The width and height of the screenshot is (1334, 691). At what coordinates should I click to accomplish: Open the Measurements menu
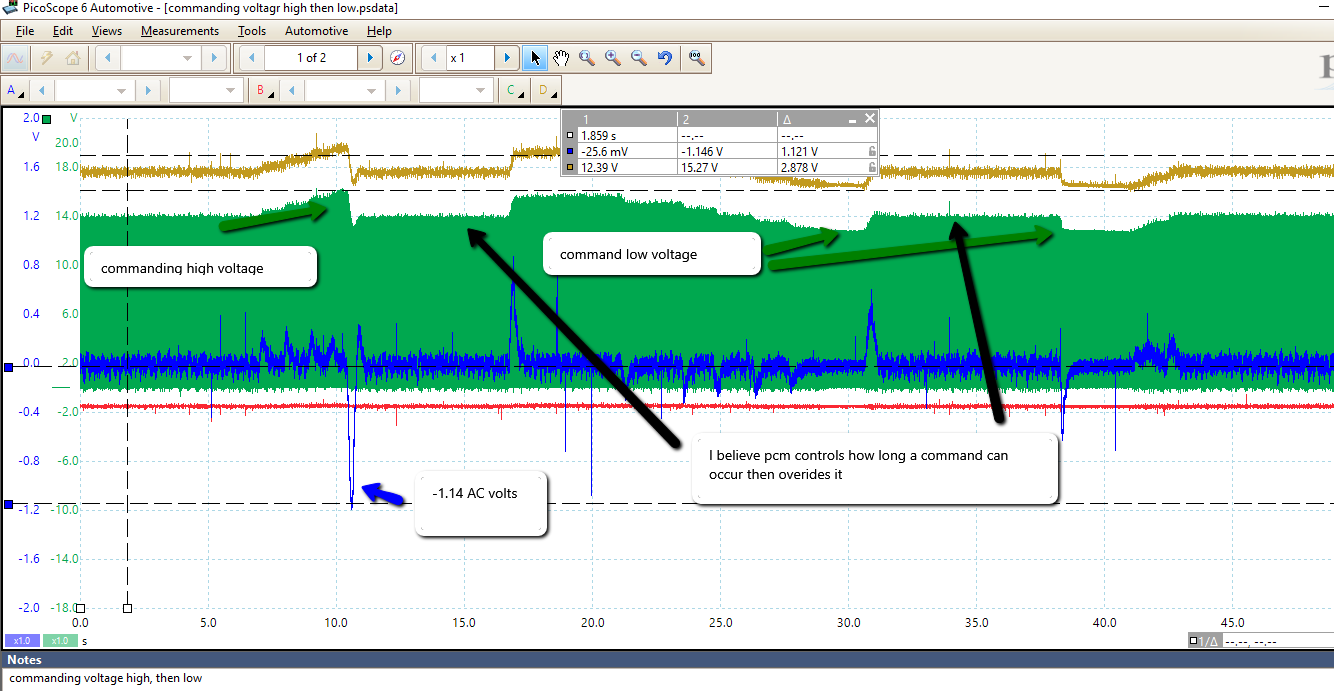[179, 31]
